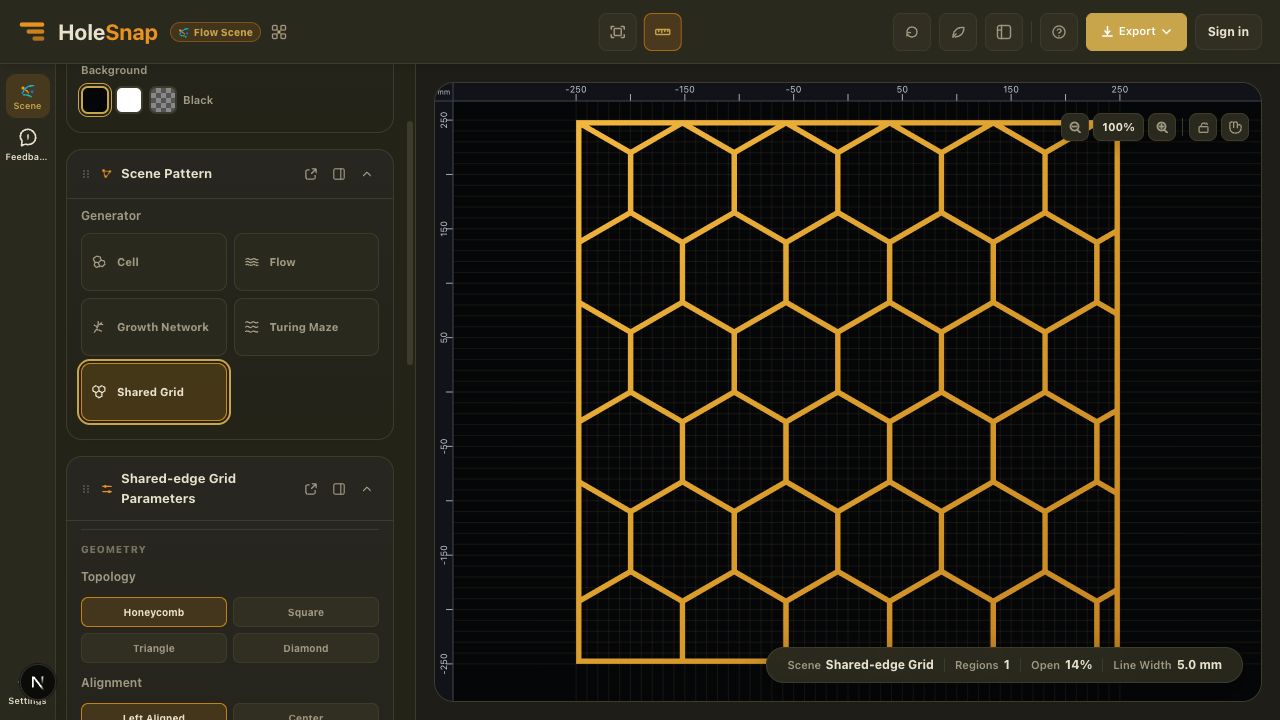Viewport: 1280px width, 720px height.
Task: Choose the Growth Network generator
Action: point(154,327)
